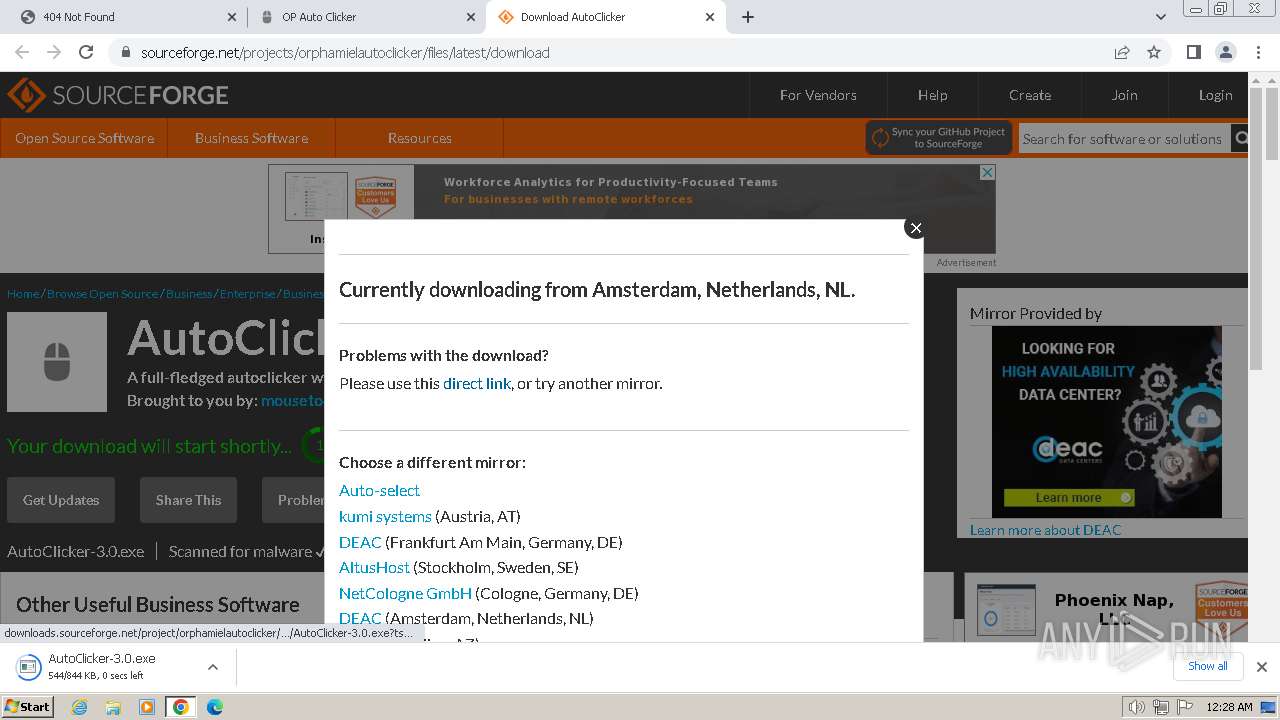This screenshot has width=1280, height=720.
Task: Choose the Auto-select mirror
Action: point(379,490)
